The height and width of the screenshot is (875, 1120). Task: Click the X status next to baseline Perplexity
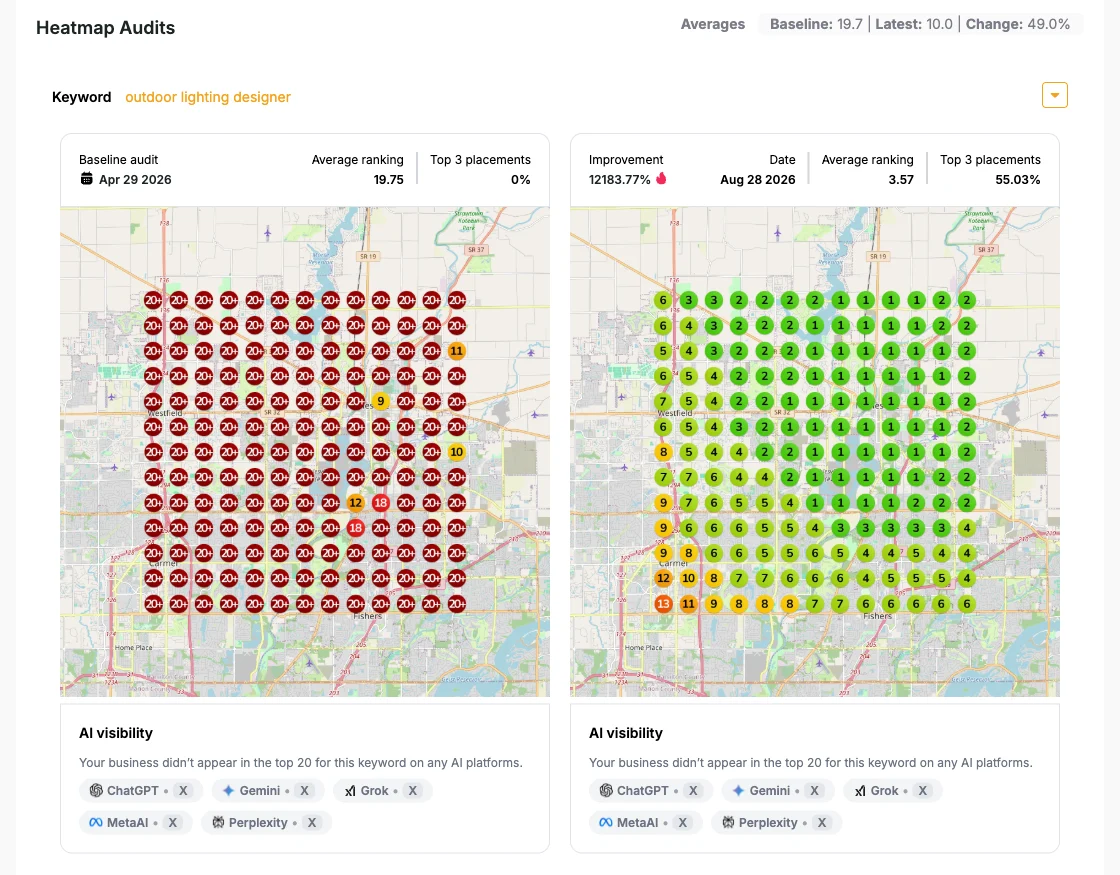(311, 822)
